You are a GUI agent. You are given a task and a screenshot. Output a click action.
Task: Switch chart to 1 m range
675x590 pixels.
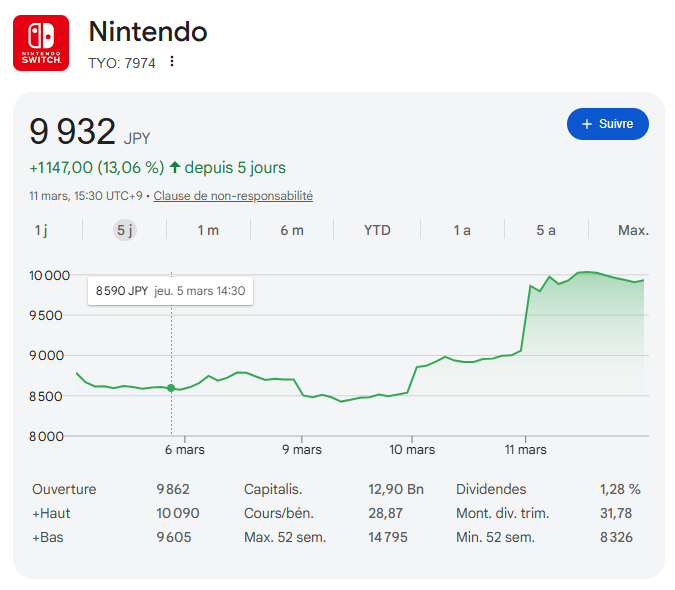click(208, 230)
